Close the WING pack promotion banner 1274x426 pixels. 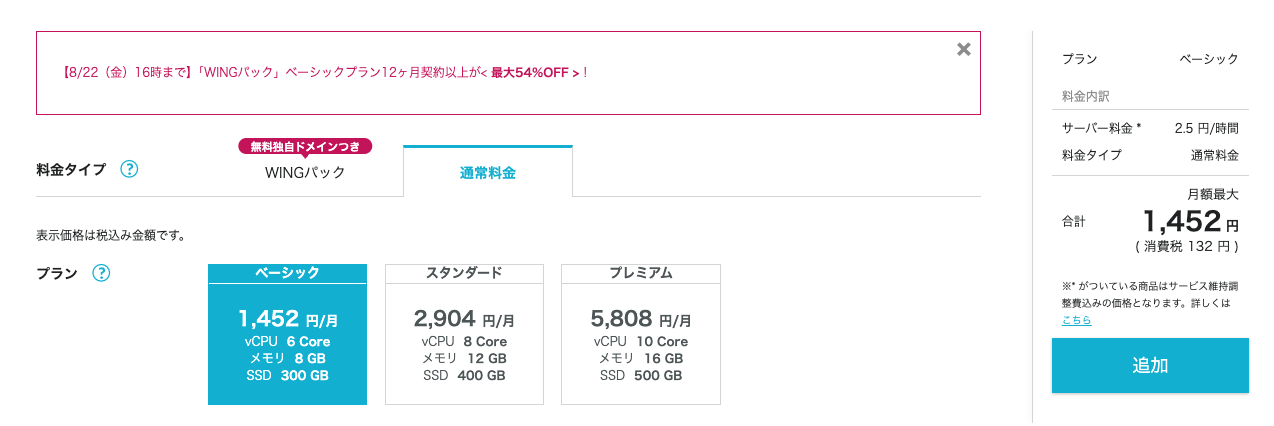pyautogui.click(x=963, y=49)
